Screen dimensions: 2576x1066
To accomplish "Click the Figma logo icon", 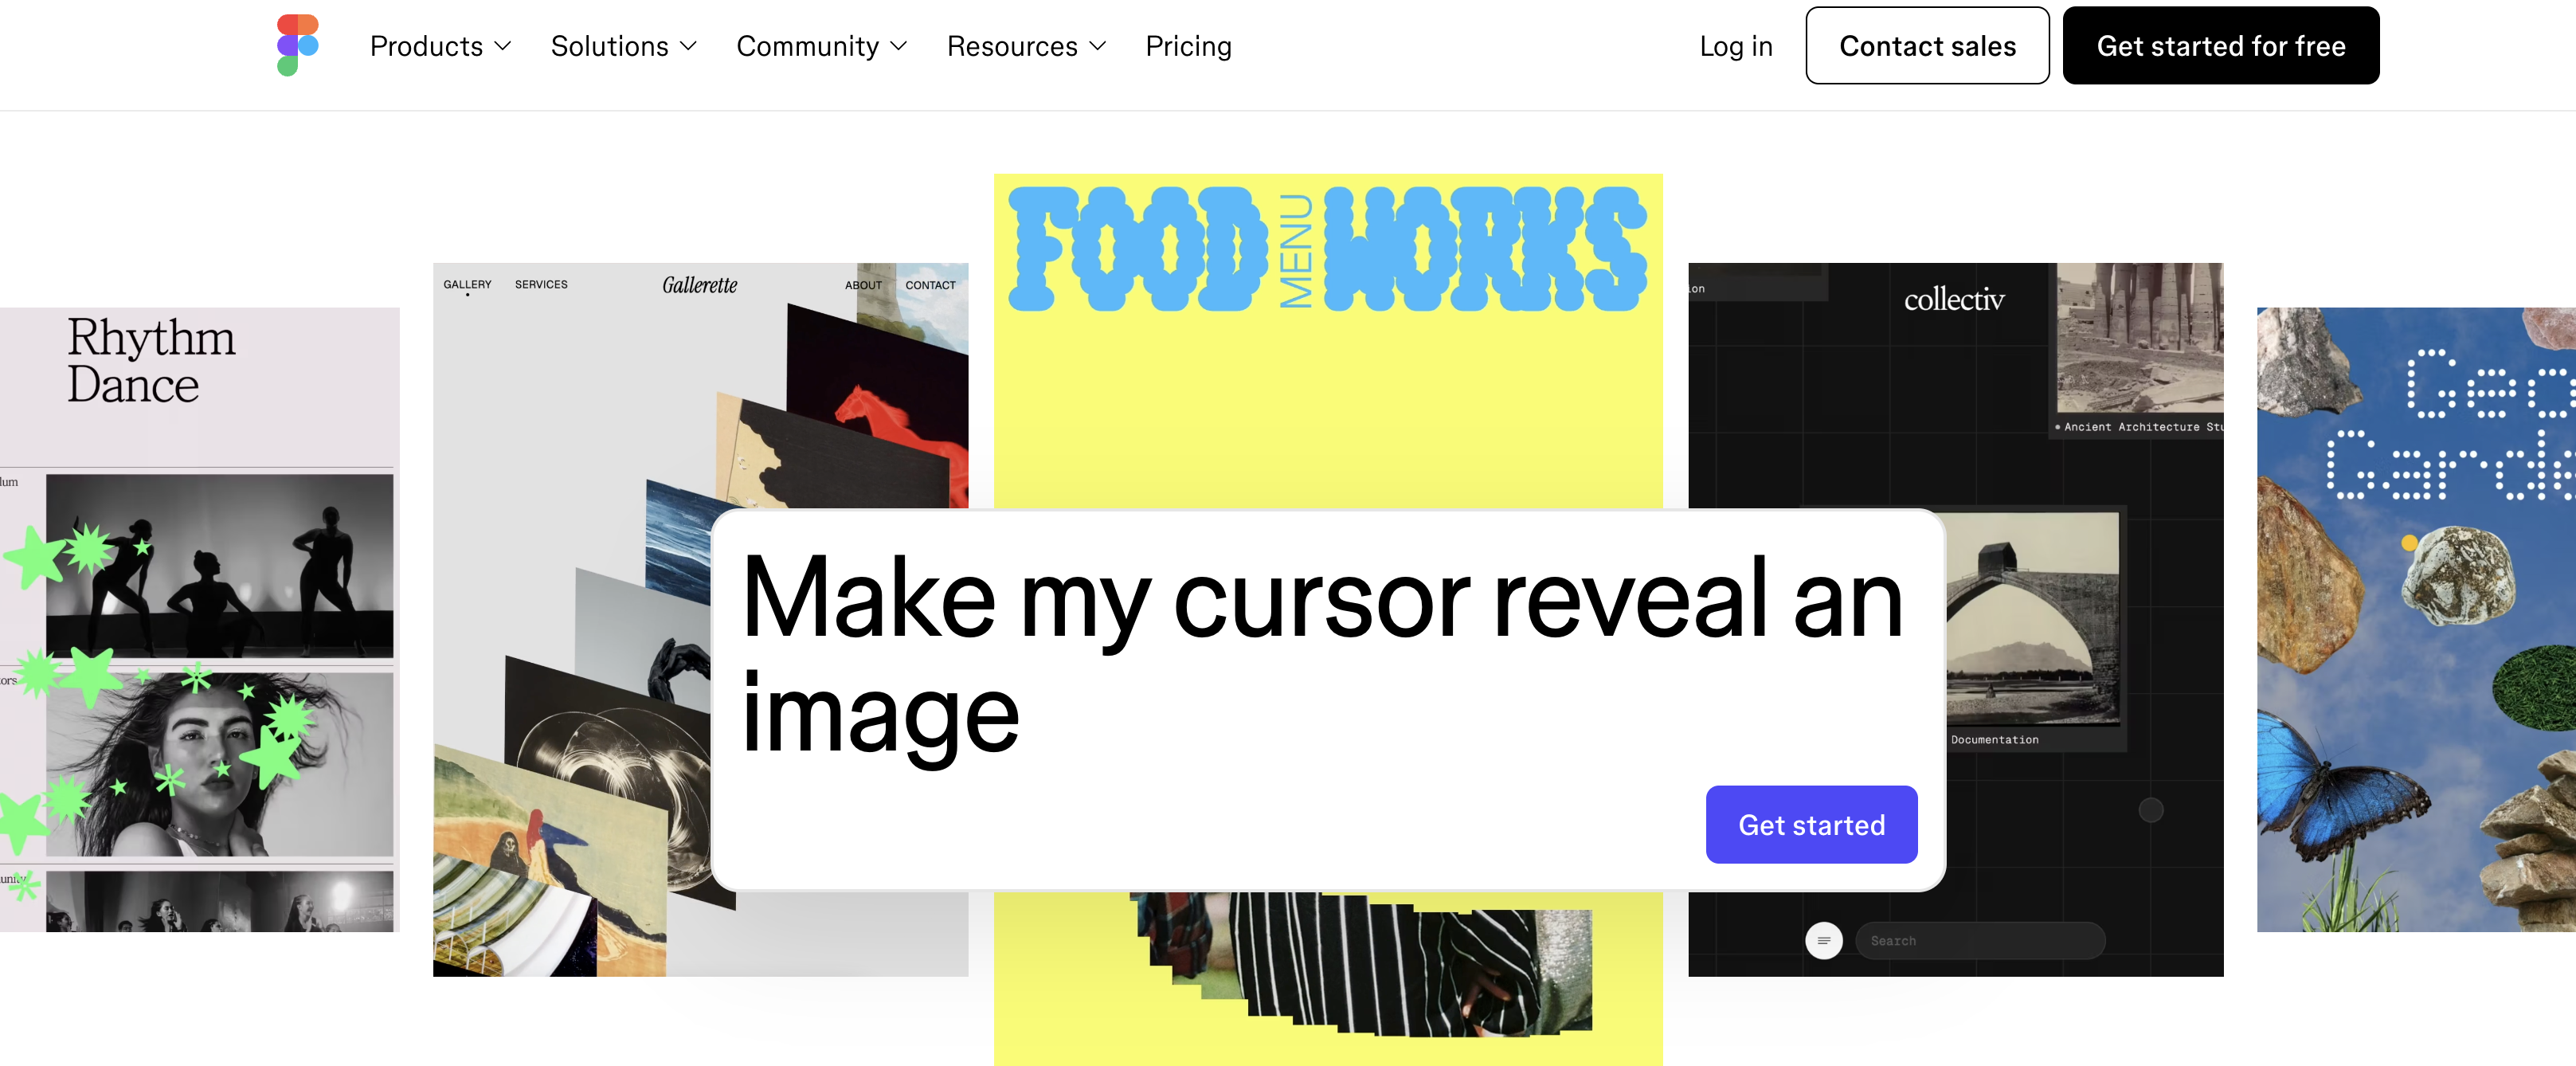I will [298, 45].
